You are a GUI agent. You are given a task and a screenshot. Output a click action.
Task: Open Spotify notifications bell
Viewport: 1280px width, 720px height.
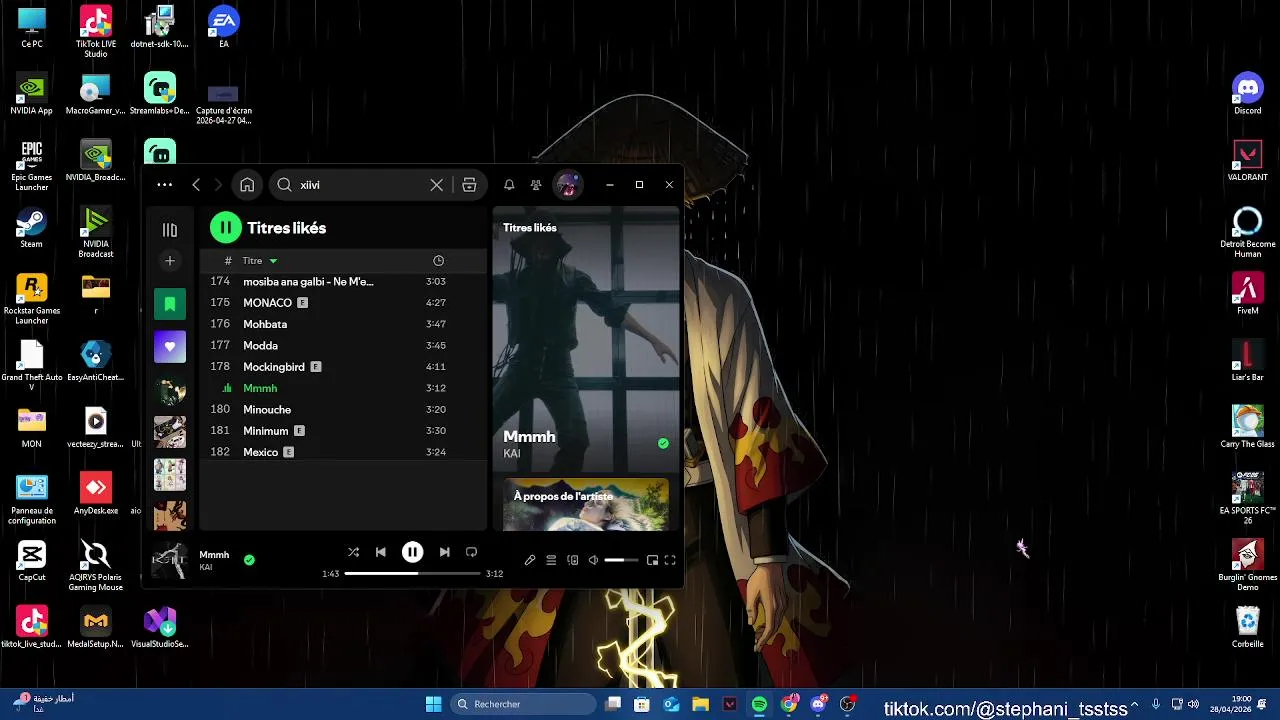pyautogui.click(x=509, y=185)
